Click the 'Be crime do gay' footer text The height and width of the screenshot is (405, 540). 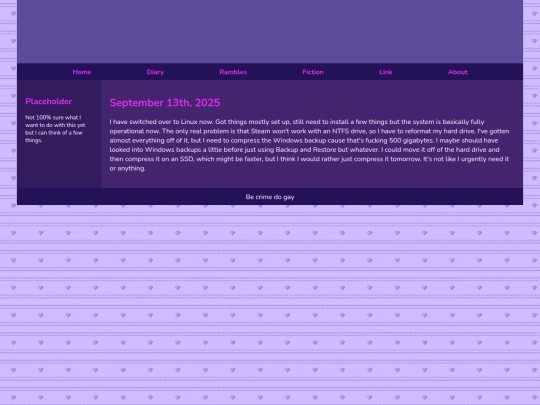click(270, 197)
